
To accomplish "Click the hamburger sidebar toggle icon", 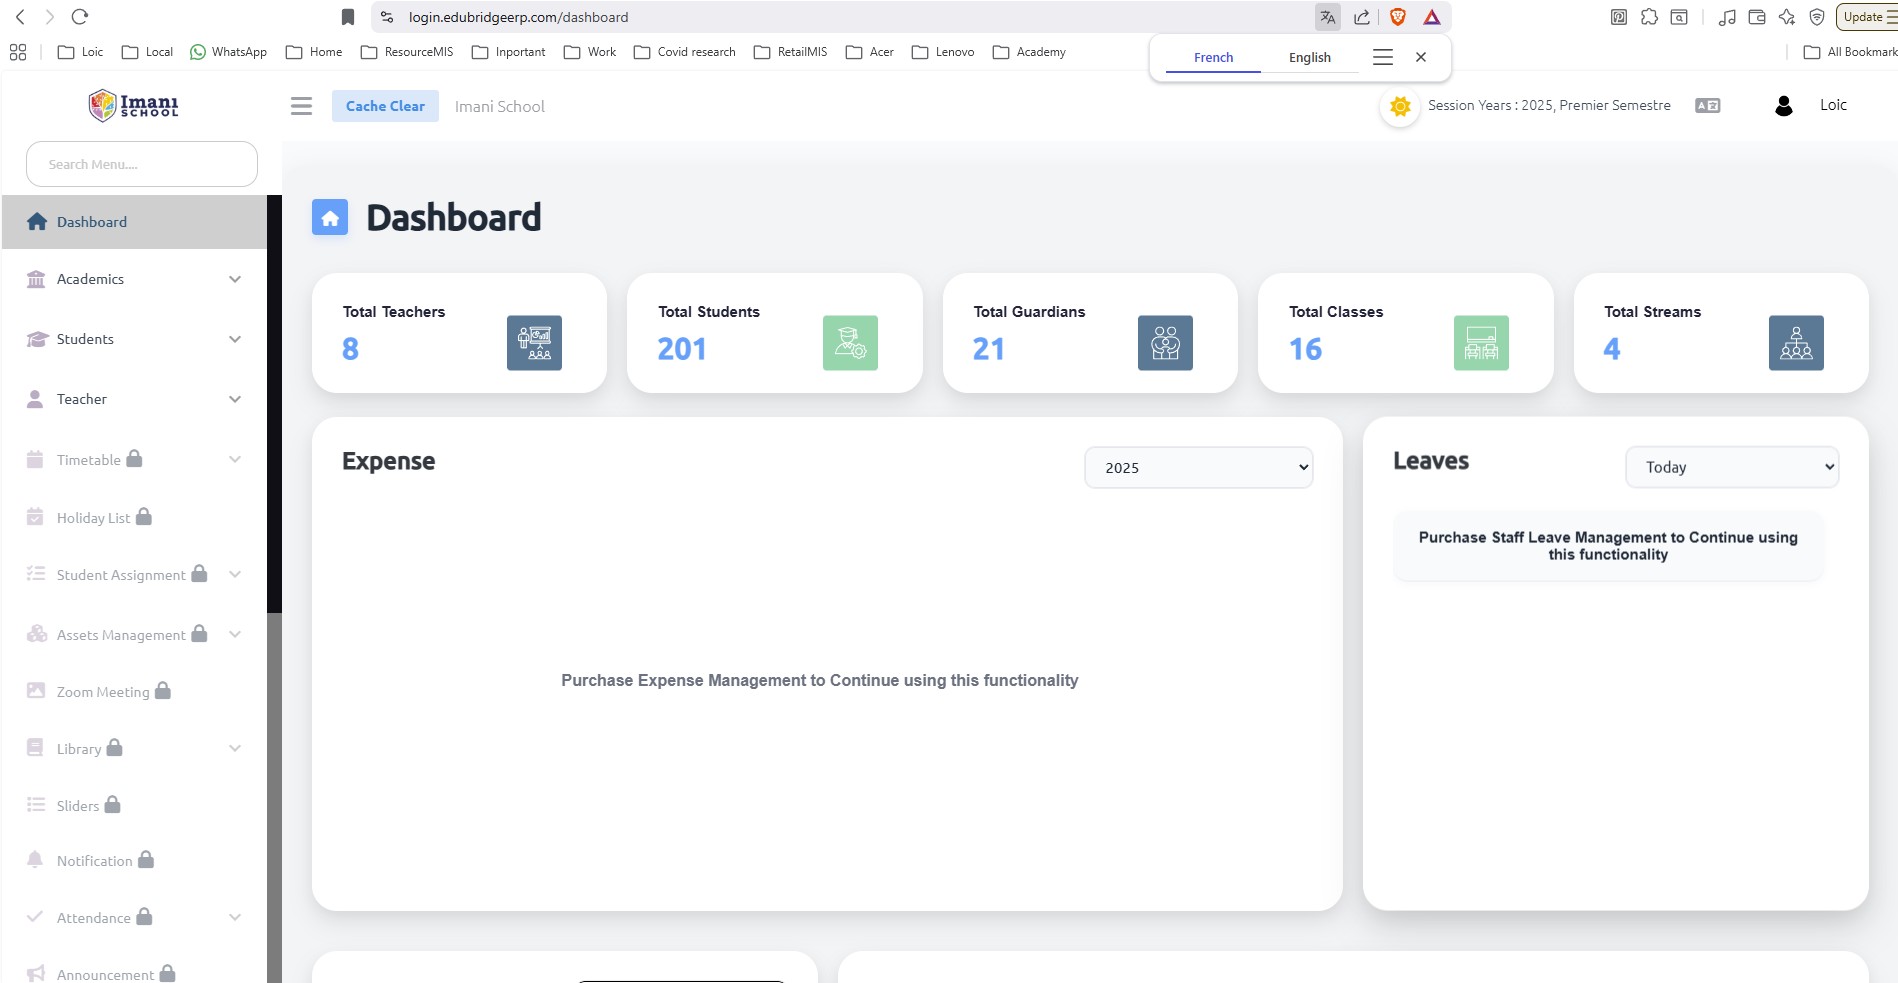I will 301,106.
